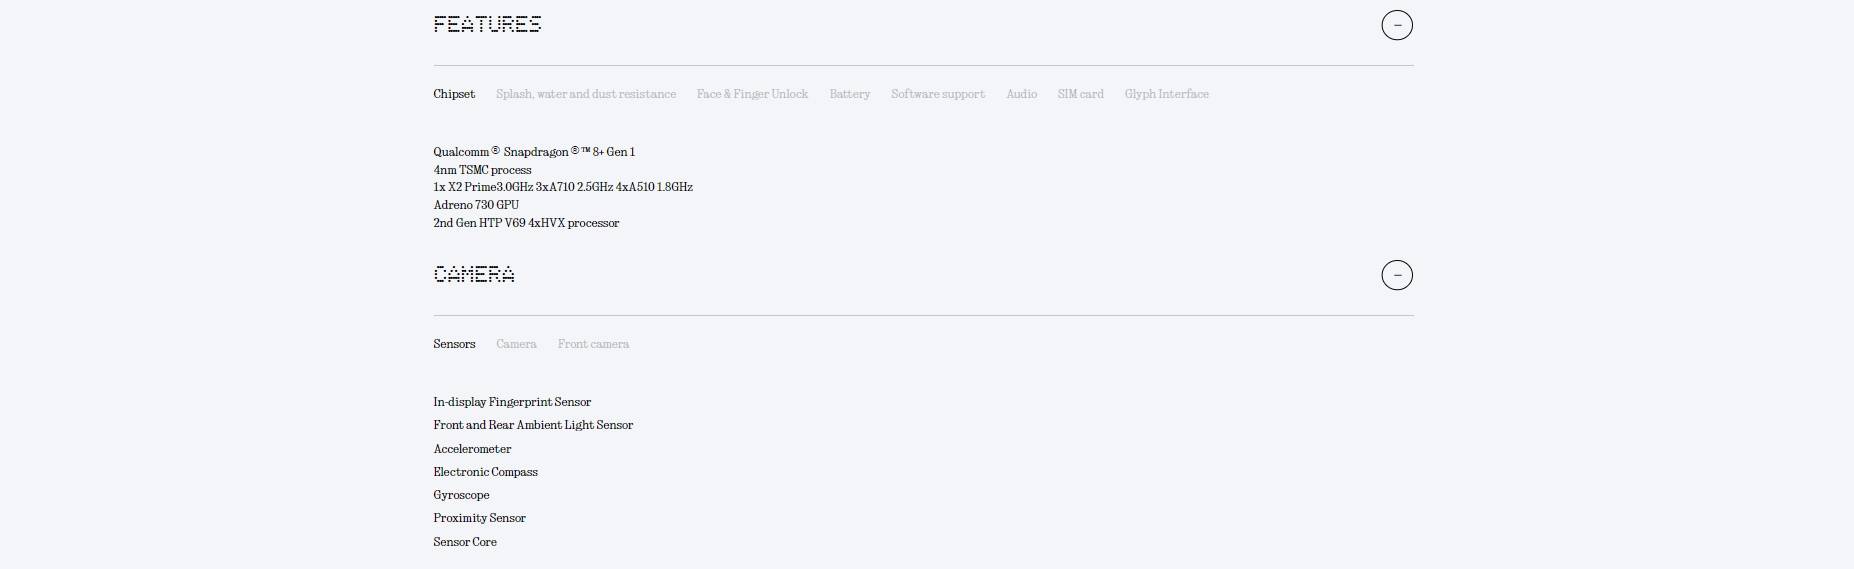
Task: Open the Camera tab under Camera section
Action: [516, 344]
